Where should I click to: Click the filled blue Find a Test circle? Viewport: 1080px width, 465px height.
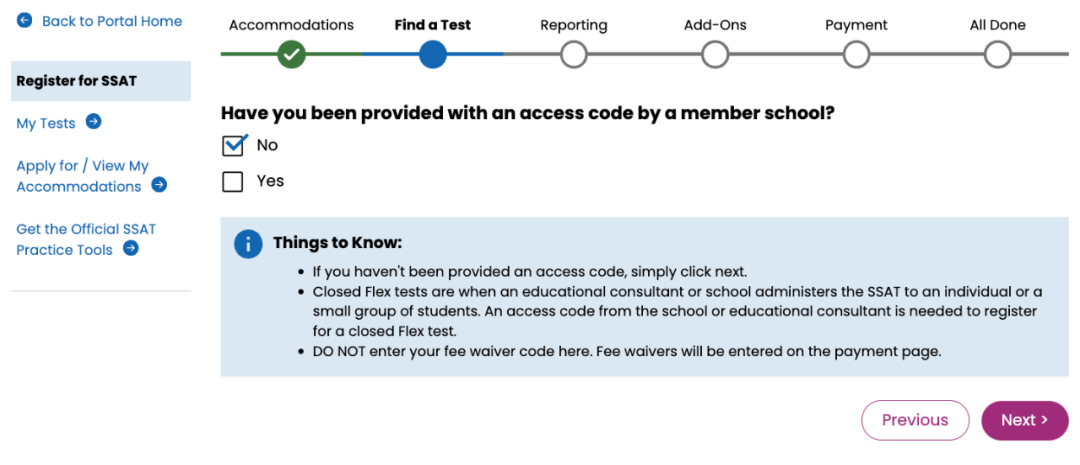(433, 54)
